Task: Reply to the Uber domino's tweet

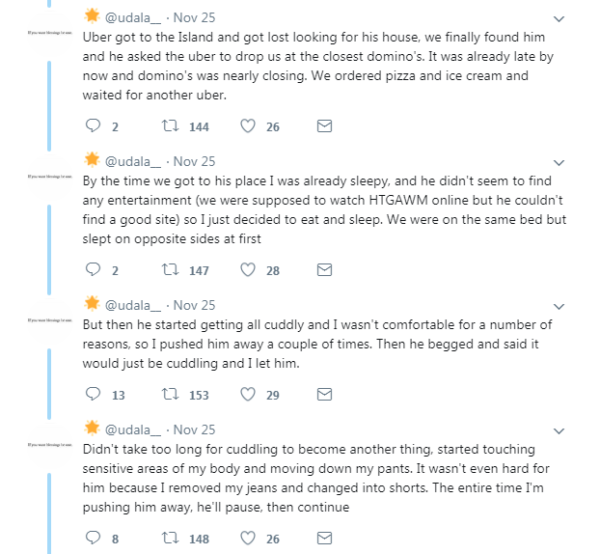Action: pos(93,126)
